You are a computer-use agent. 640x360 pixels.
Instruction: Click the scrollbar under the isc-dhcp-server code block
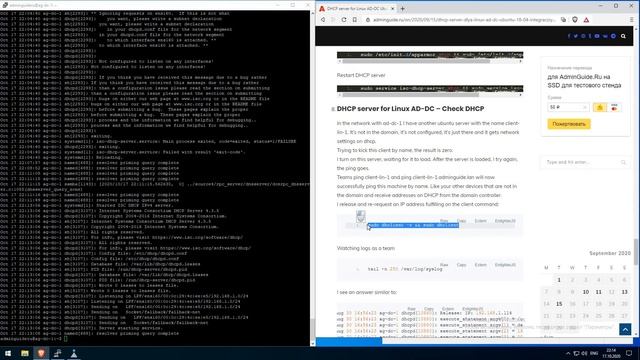[410, 95]
